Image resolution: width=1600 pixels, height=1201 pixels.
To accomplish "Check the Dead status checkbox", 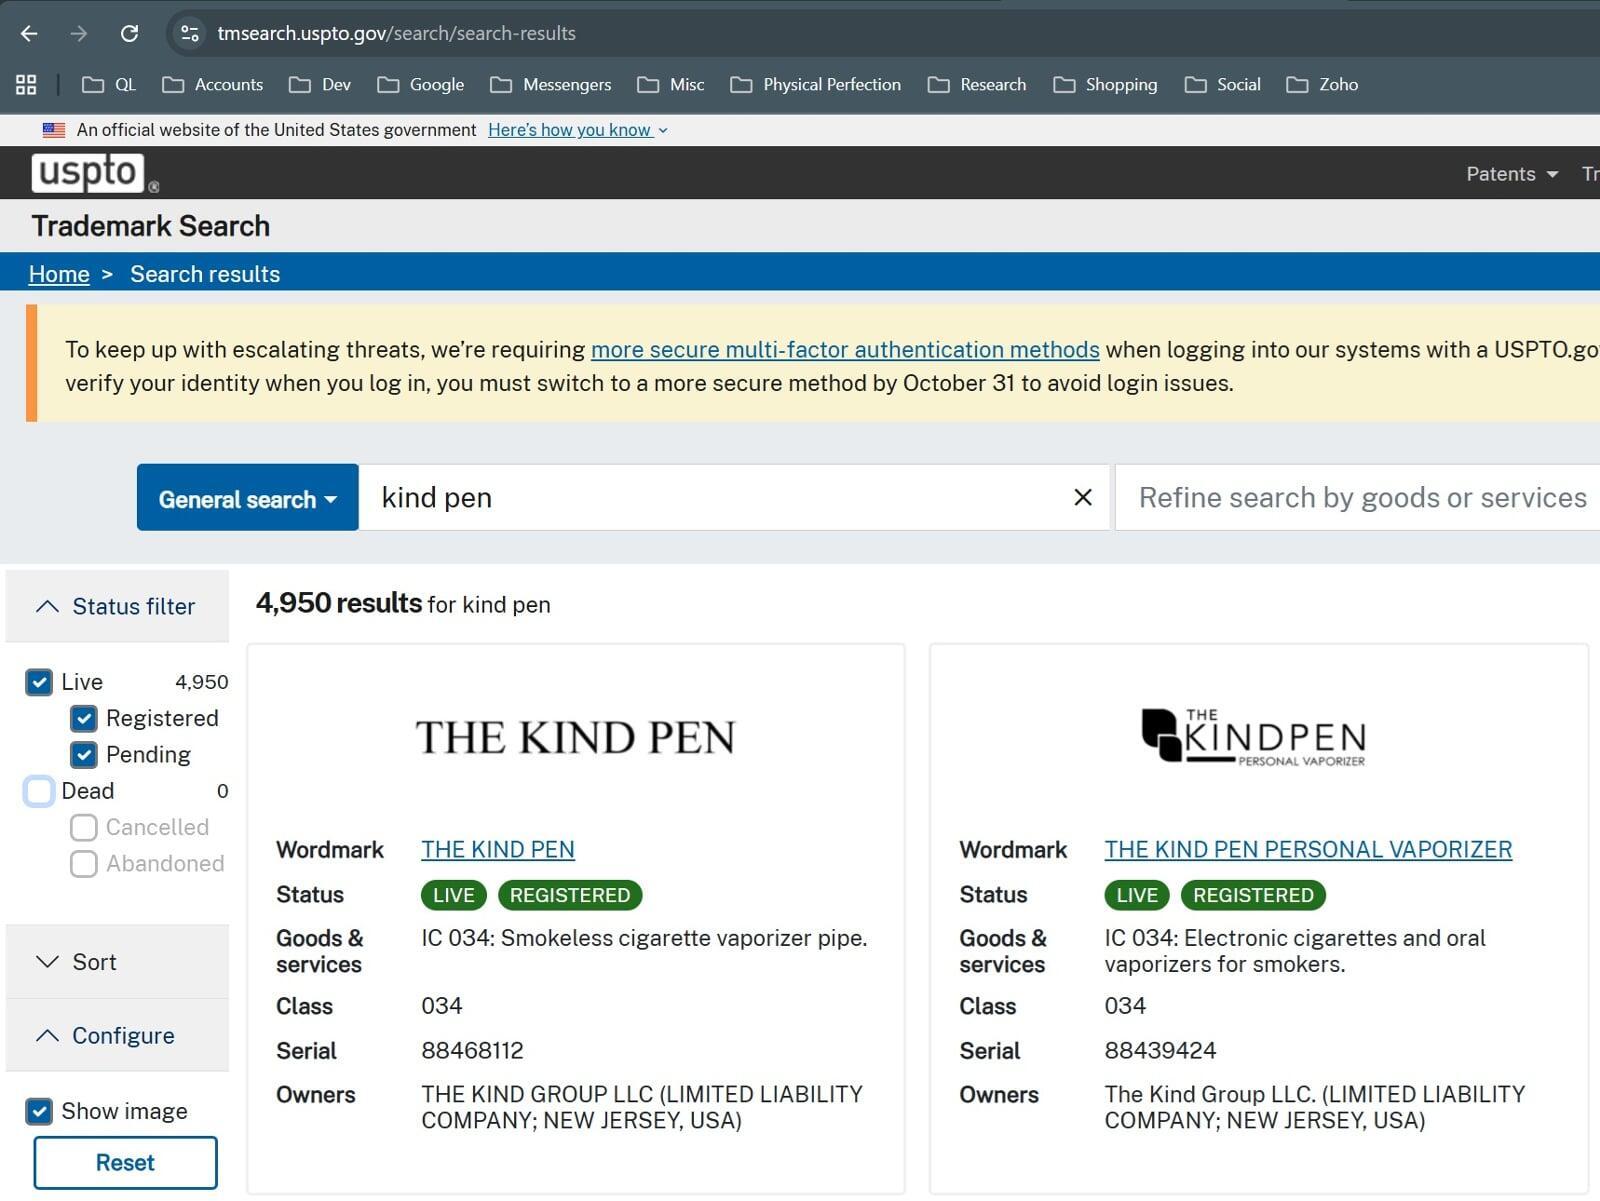I will [x=39, y=791].
